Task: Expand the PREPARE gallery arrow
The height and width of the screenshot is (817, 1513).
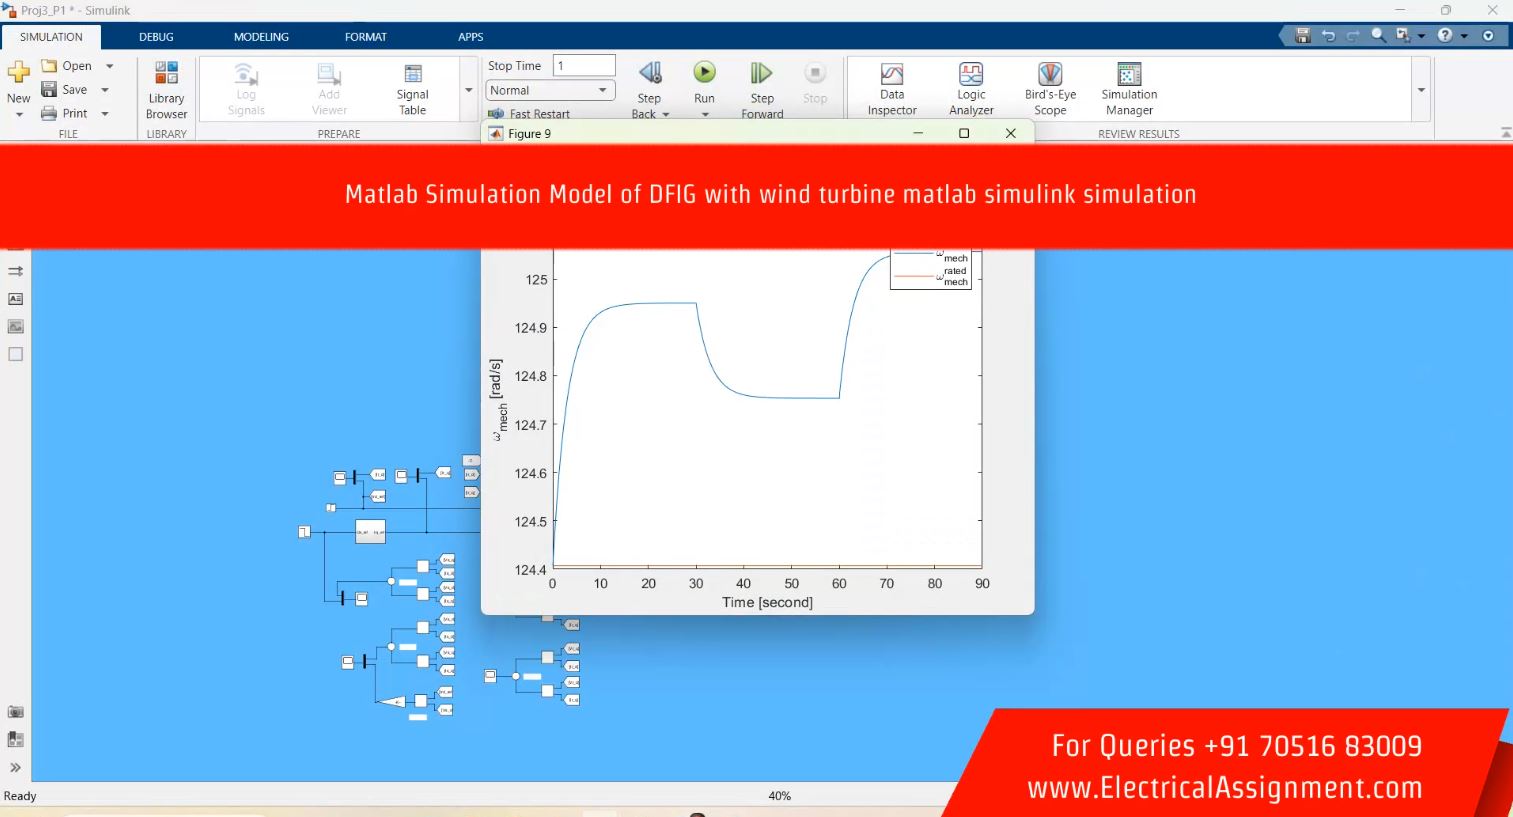Action: pos(469,90)
